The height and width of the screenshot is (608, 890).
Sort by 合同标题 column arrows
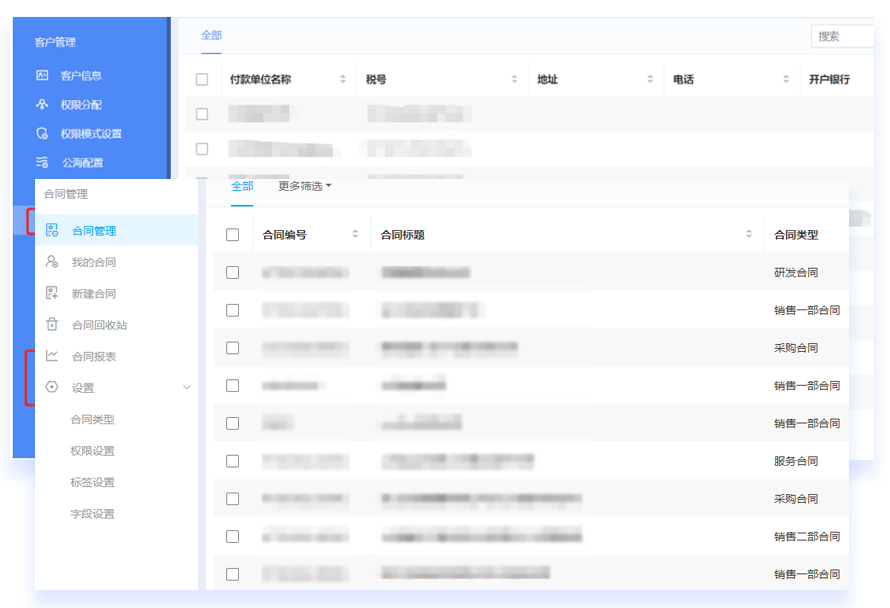749,235
